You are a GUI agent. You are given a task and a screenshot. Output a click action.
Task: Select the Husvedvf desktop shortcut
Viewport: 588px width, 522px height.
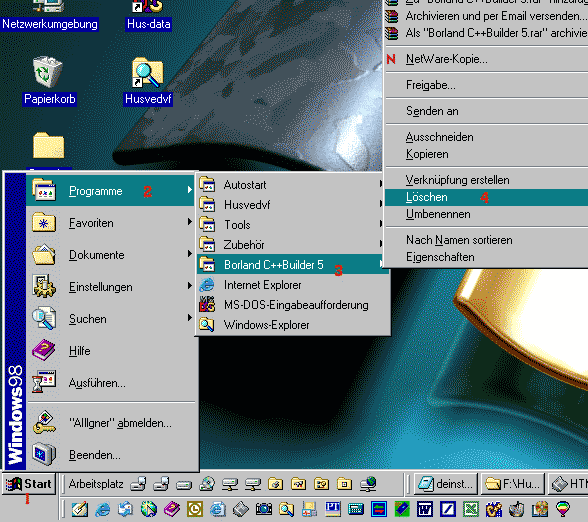tap(148, 81)
